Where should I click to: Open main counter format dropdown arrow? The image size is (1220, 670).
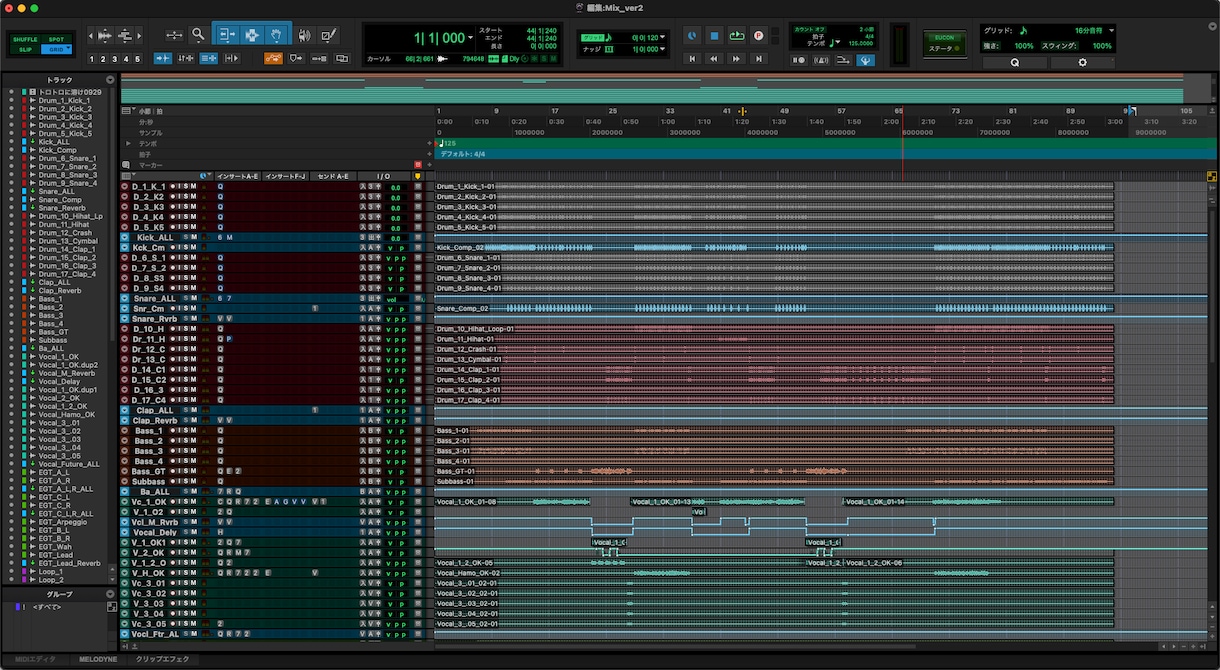[x=472, y=38]
